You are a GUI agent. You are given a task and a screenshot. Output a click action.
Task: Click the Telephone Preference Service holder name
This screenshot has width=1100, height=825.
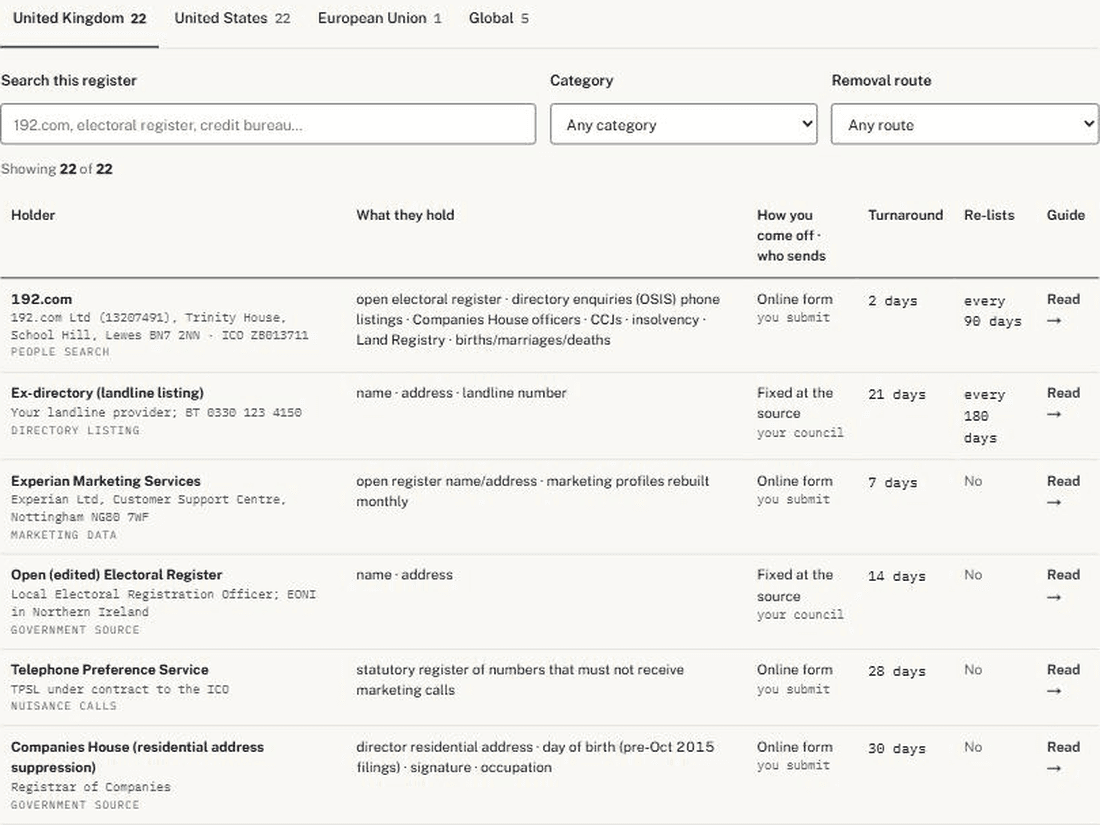point(109,669)
